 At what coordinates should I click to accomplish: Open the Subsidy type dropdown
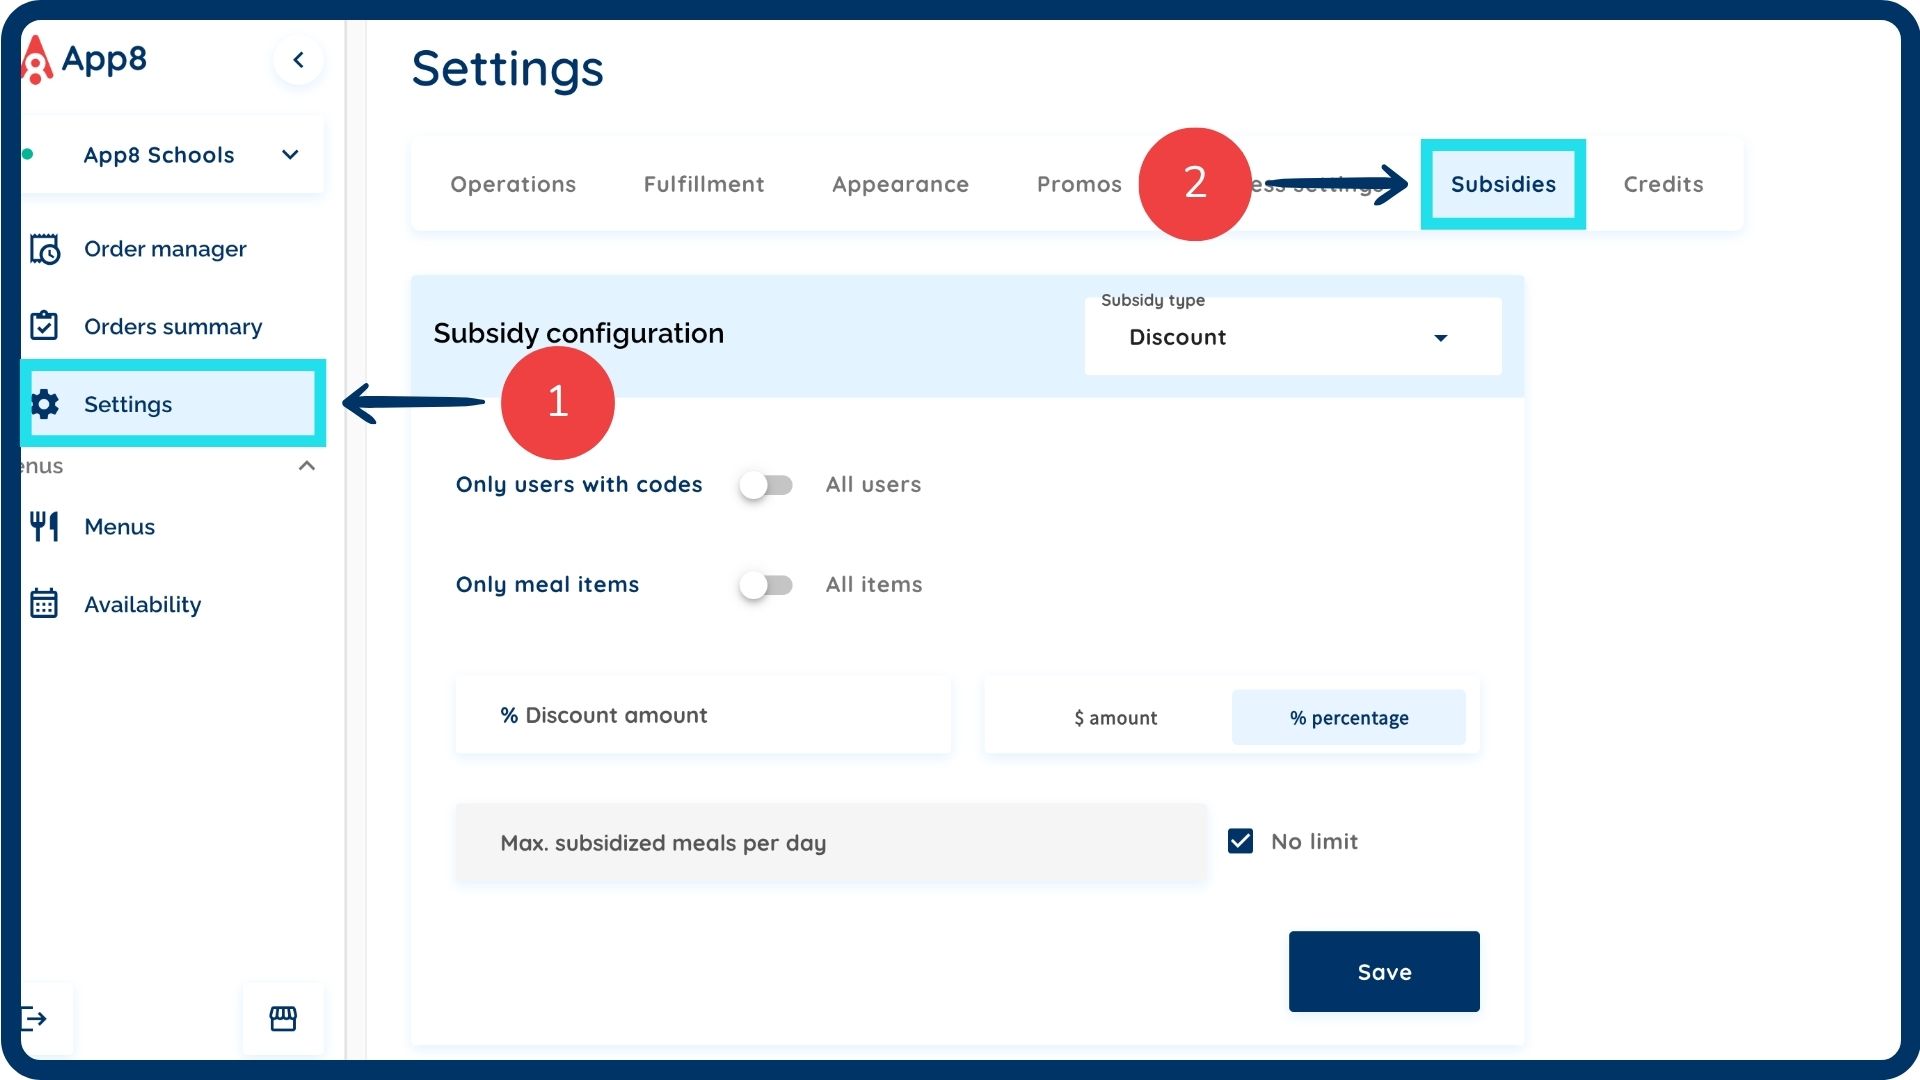[x=1291, y=338]
